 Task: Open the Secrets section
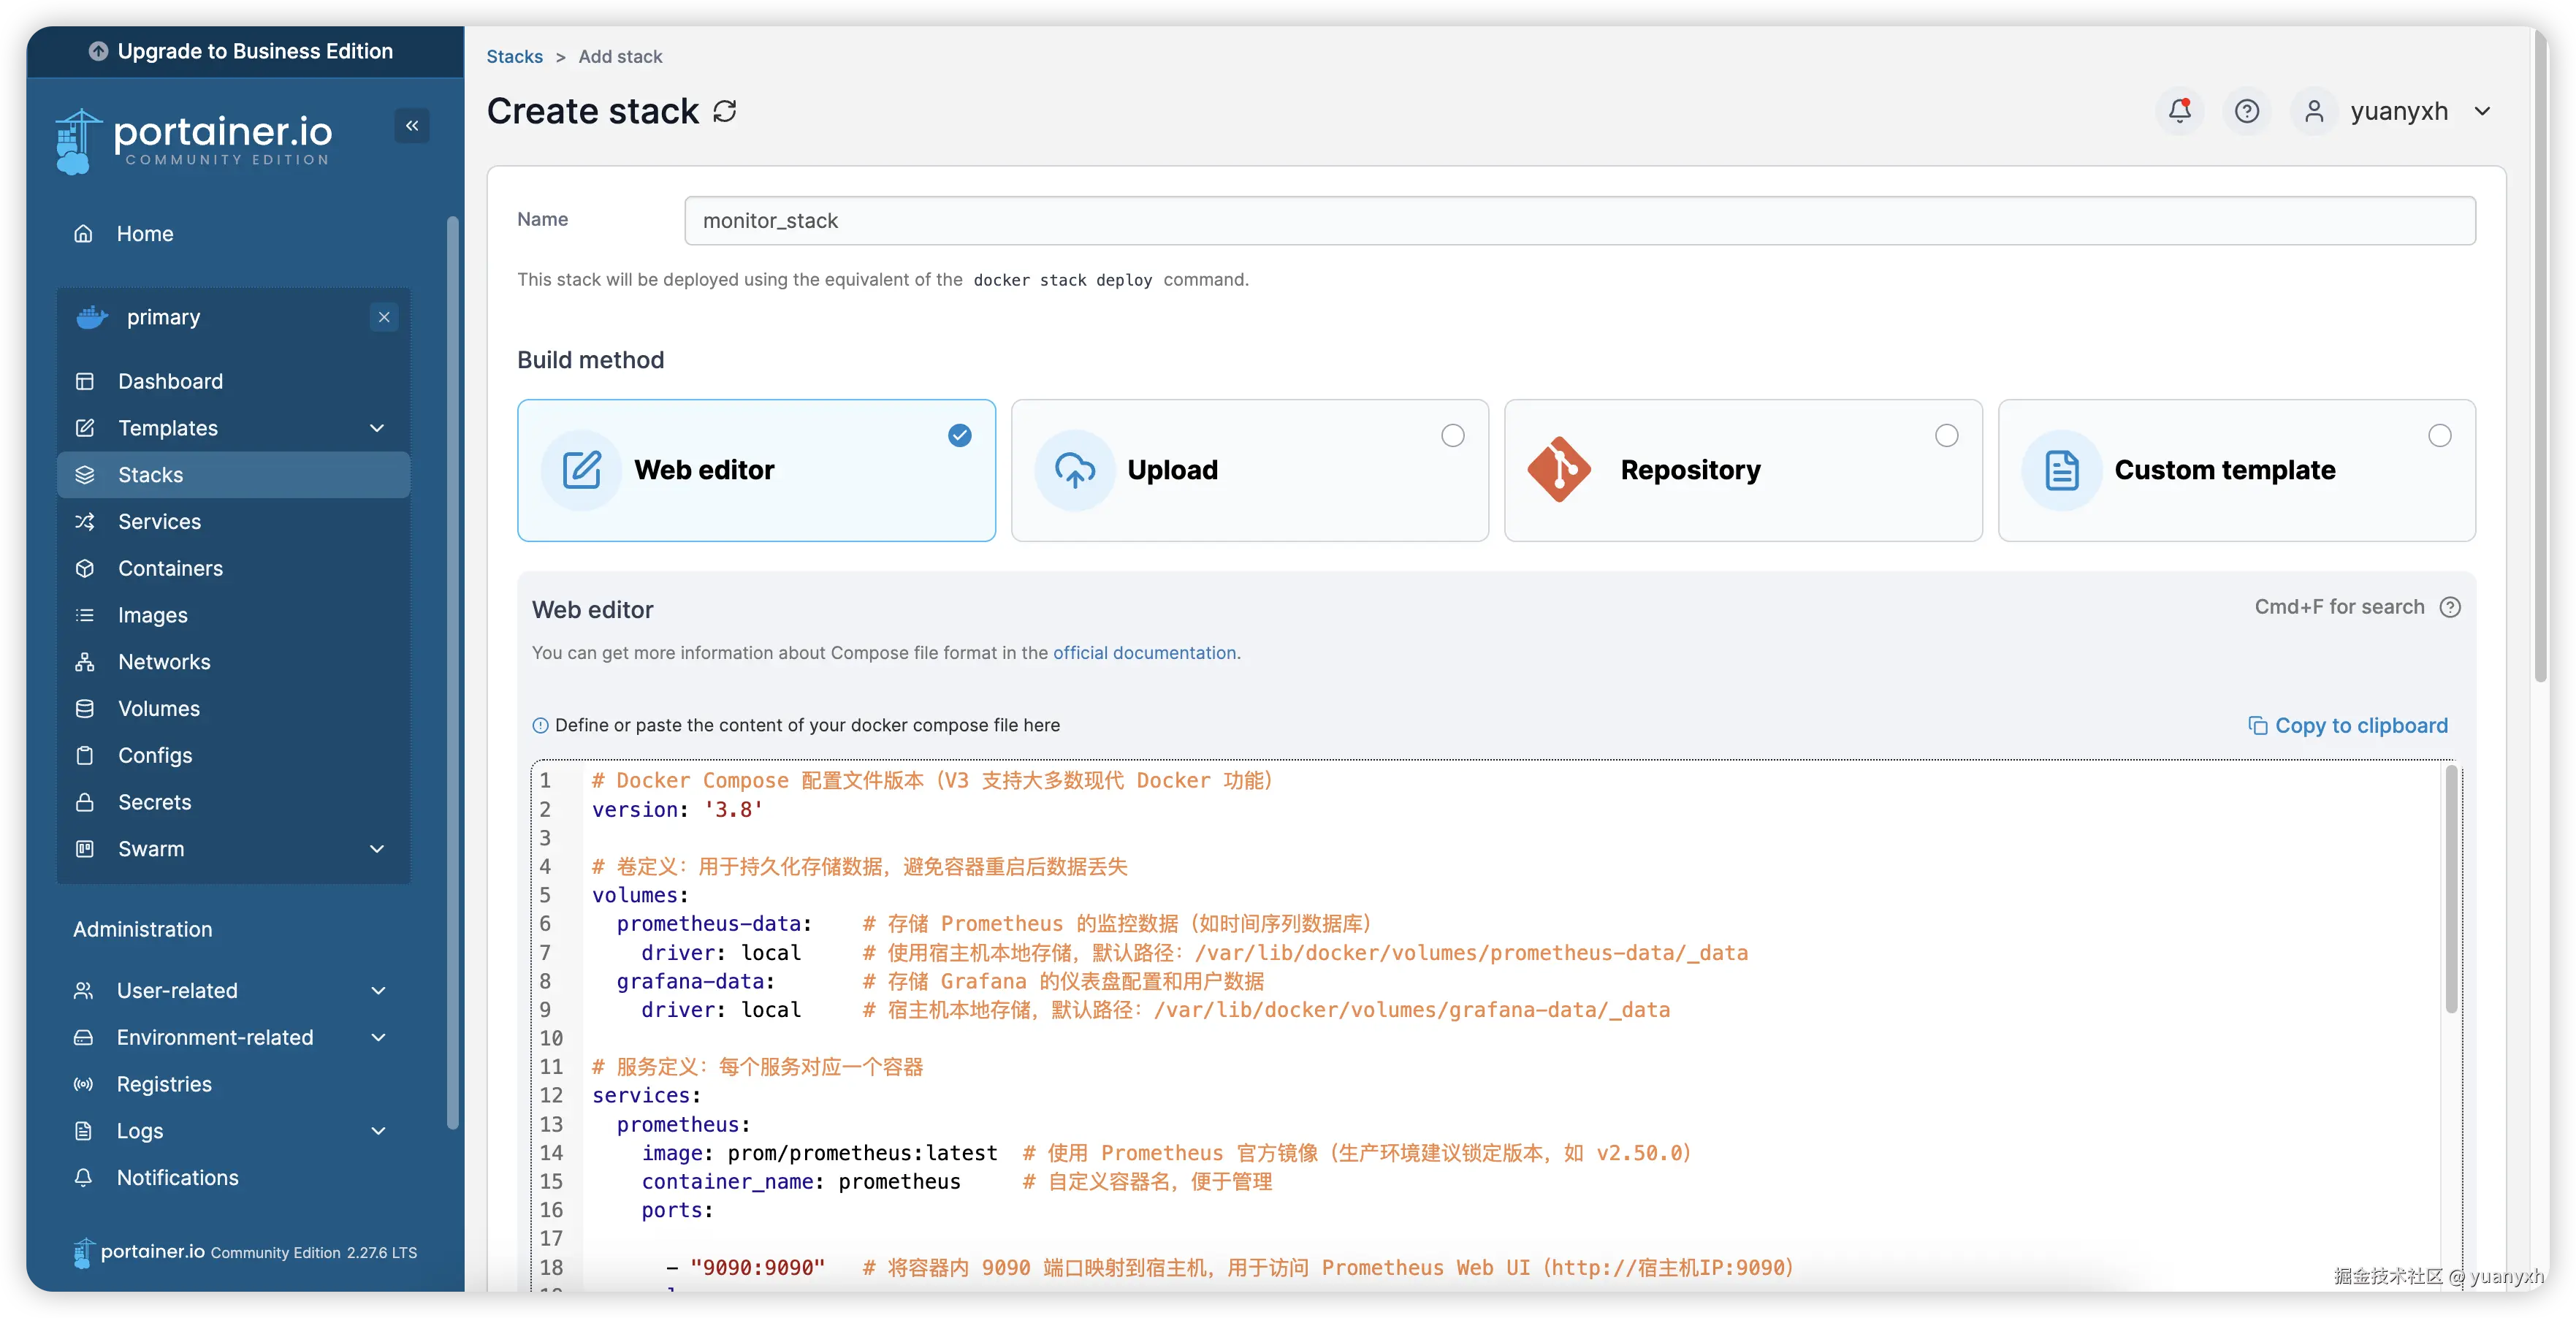pos(154,801)
